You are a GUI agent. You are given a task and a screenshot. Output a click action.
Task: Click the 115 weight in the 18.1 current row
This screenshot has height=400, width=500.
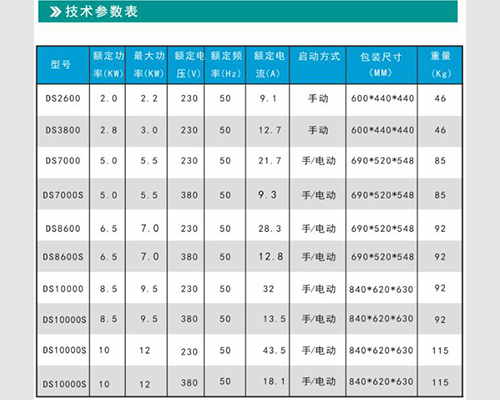pos(440,382)
